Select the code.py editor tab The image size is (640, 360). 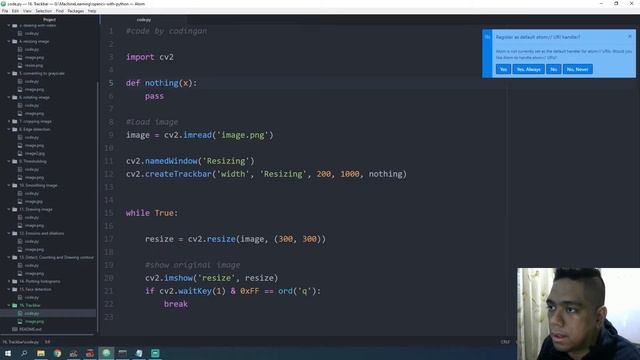(x=143, y=20)
